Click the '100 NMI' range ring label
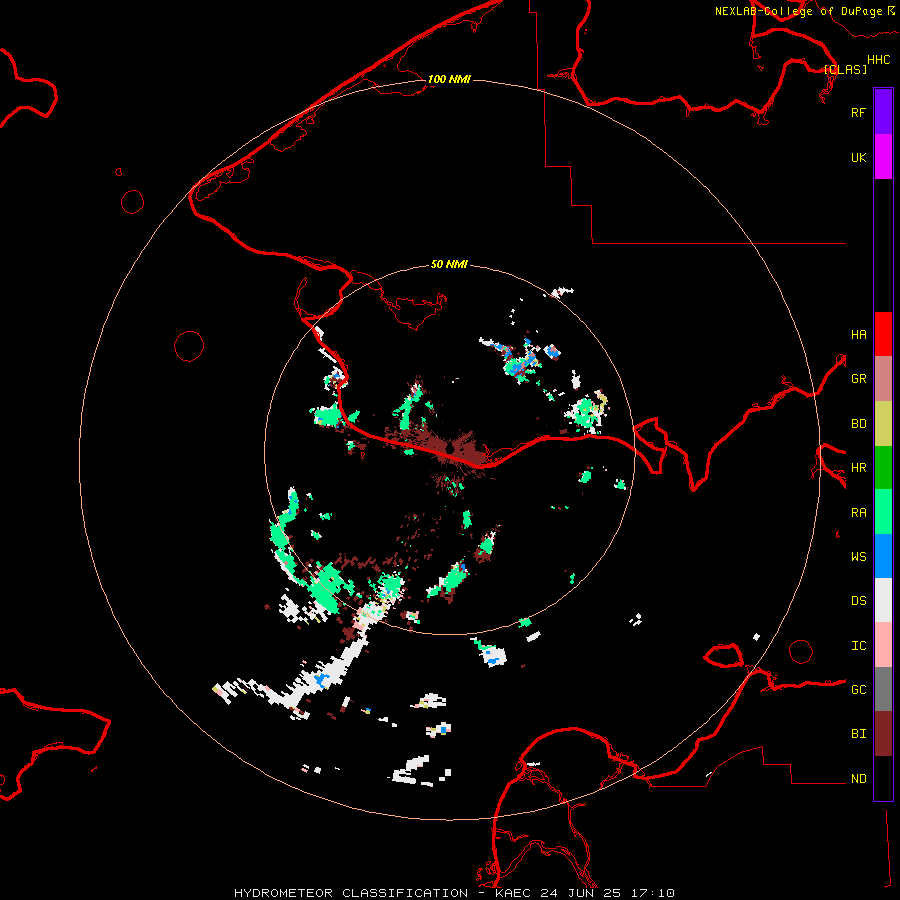 (449, 79)
